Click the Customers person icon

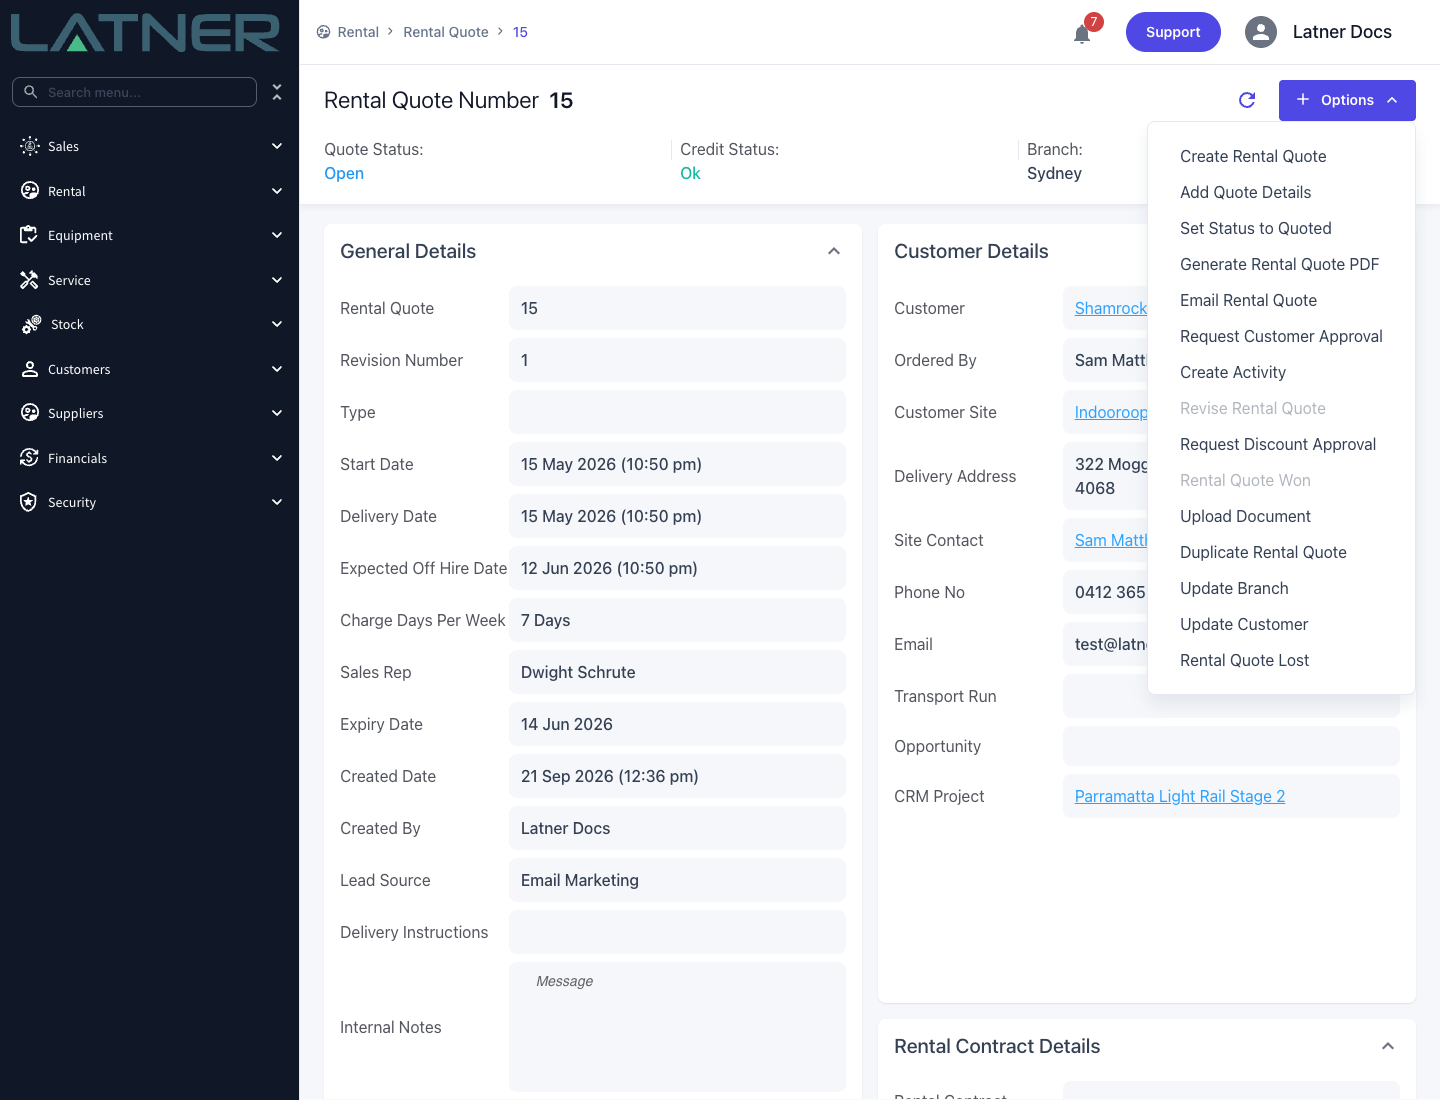pyautogui.click(x=30, y=369)
